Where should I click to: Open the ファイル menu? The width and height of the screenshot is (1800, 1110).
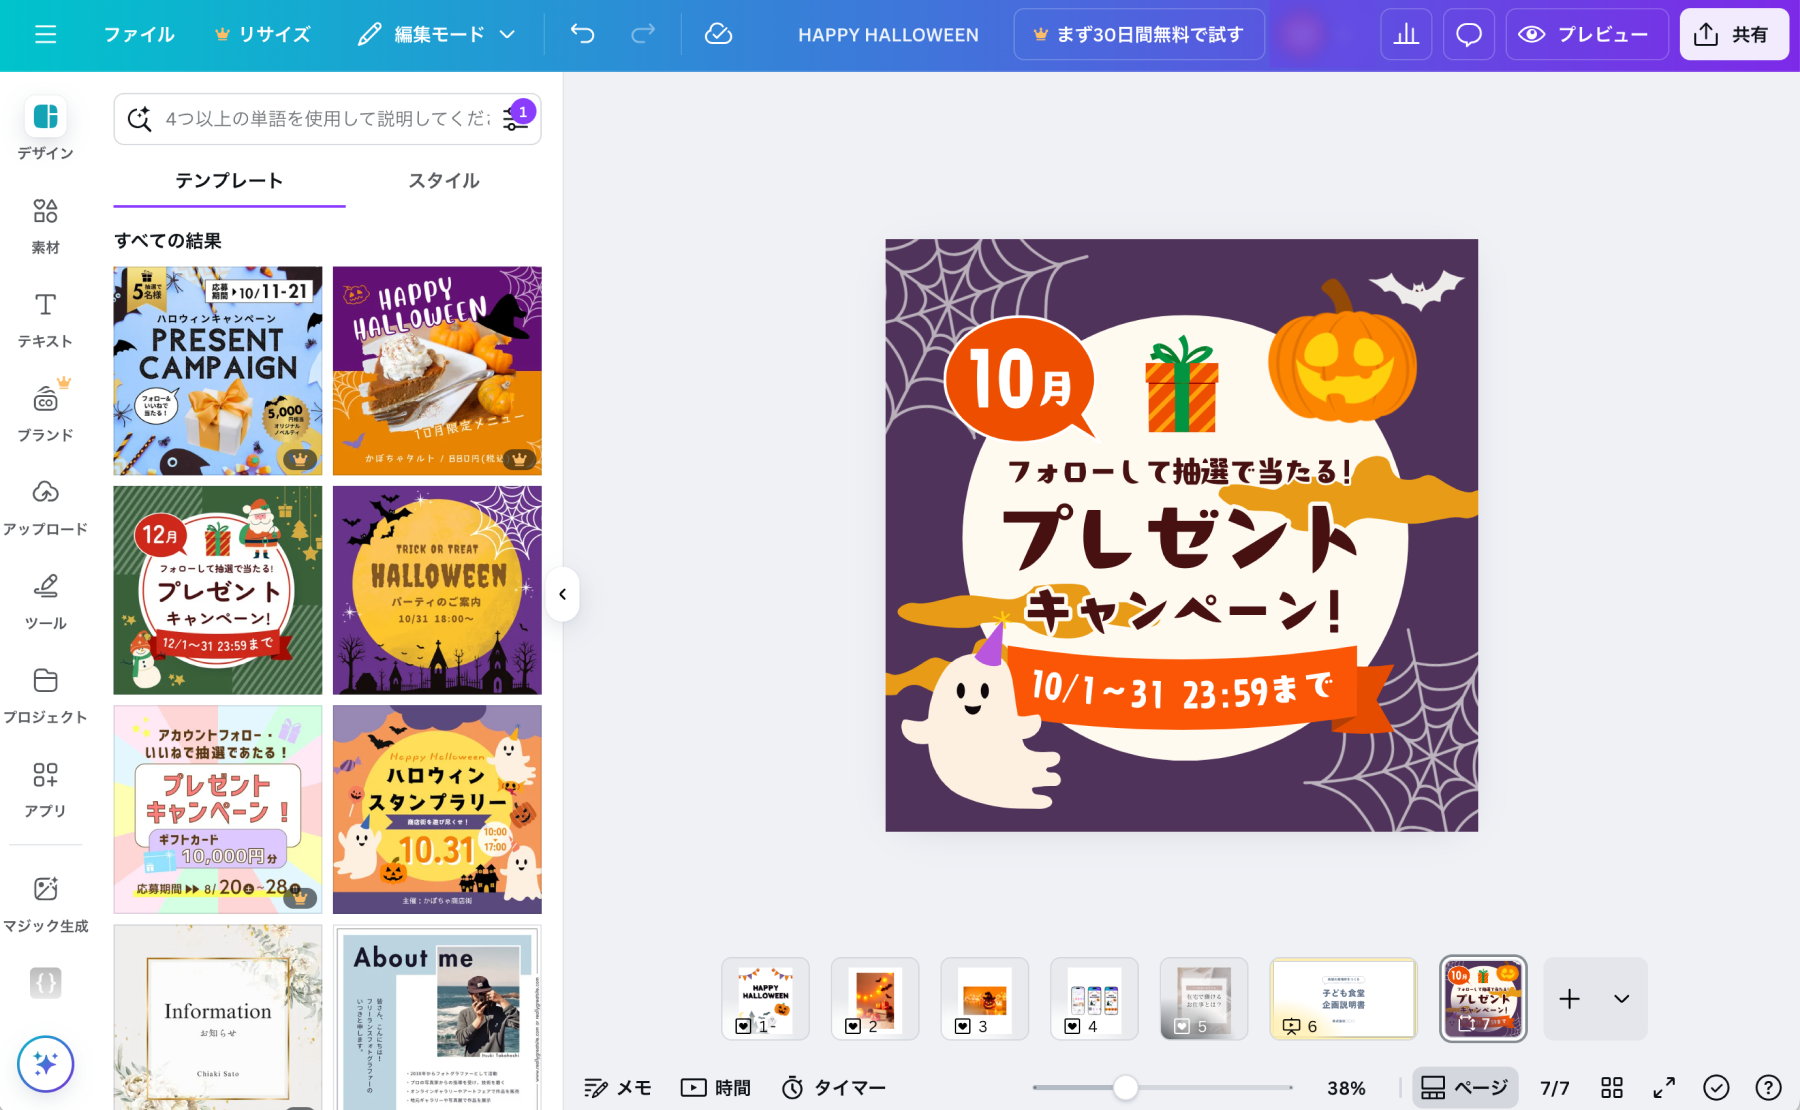tap(139, 35)
